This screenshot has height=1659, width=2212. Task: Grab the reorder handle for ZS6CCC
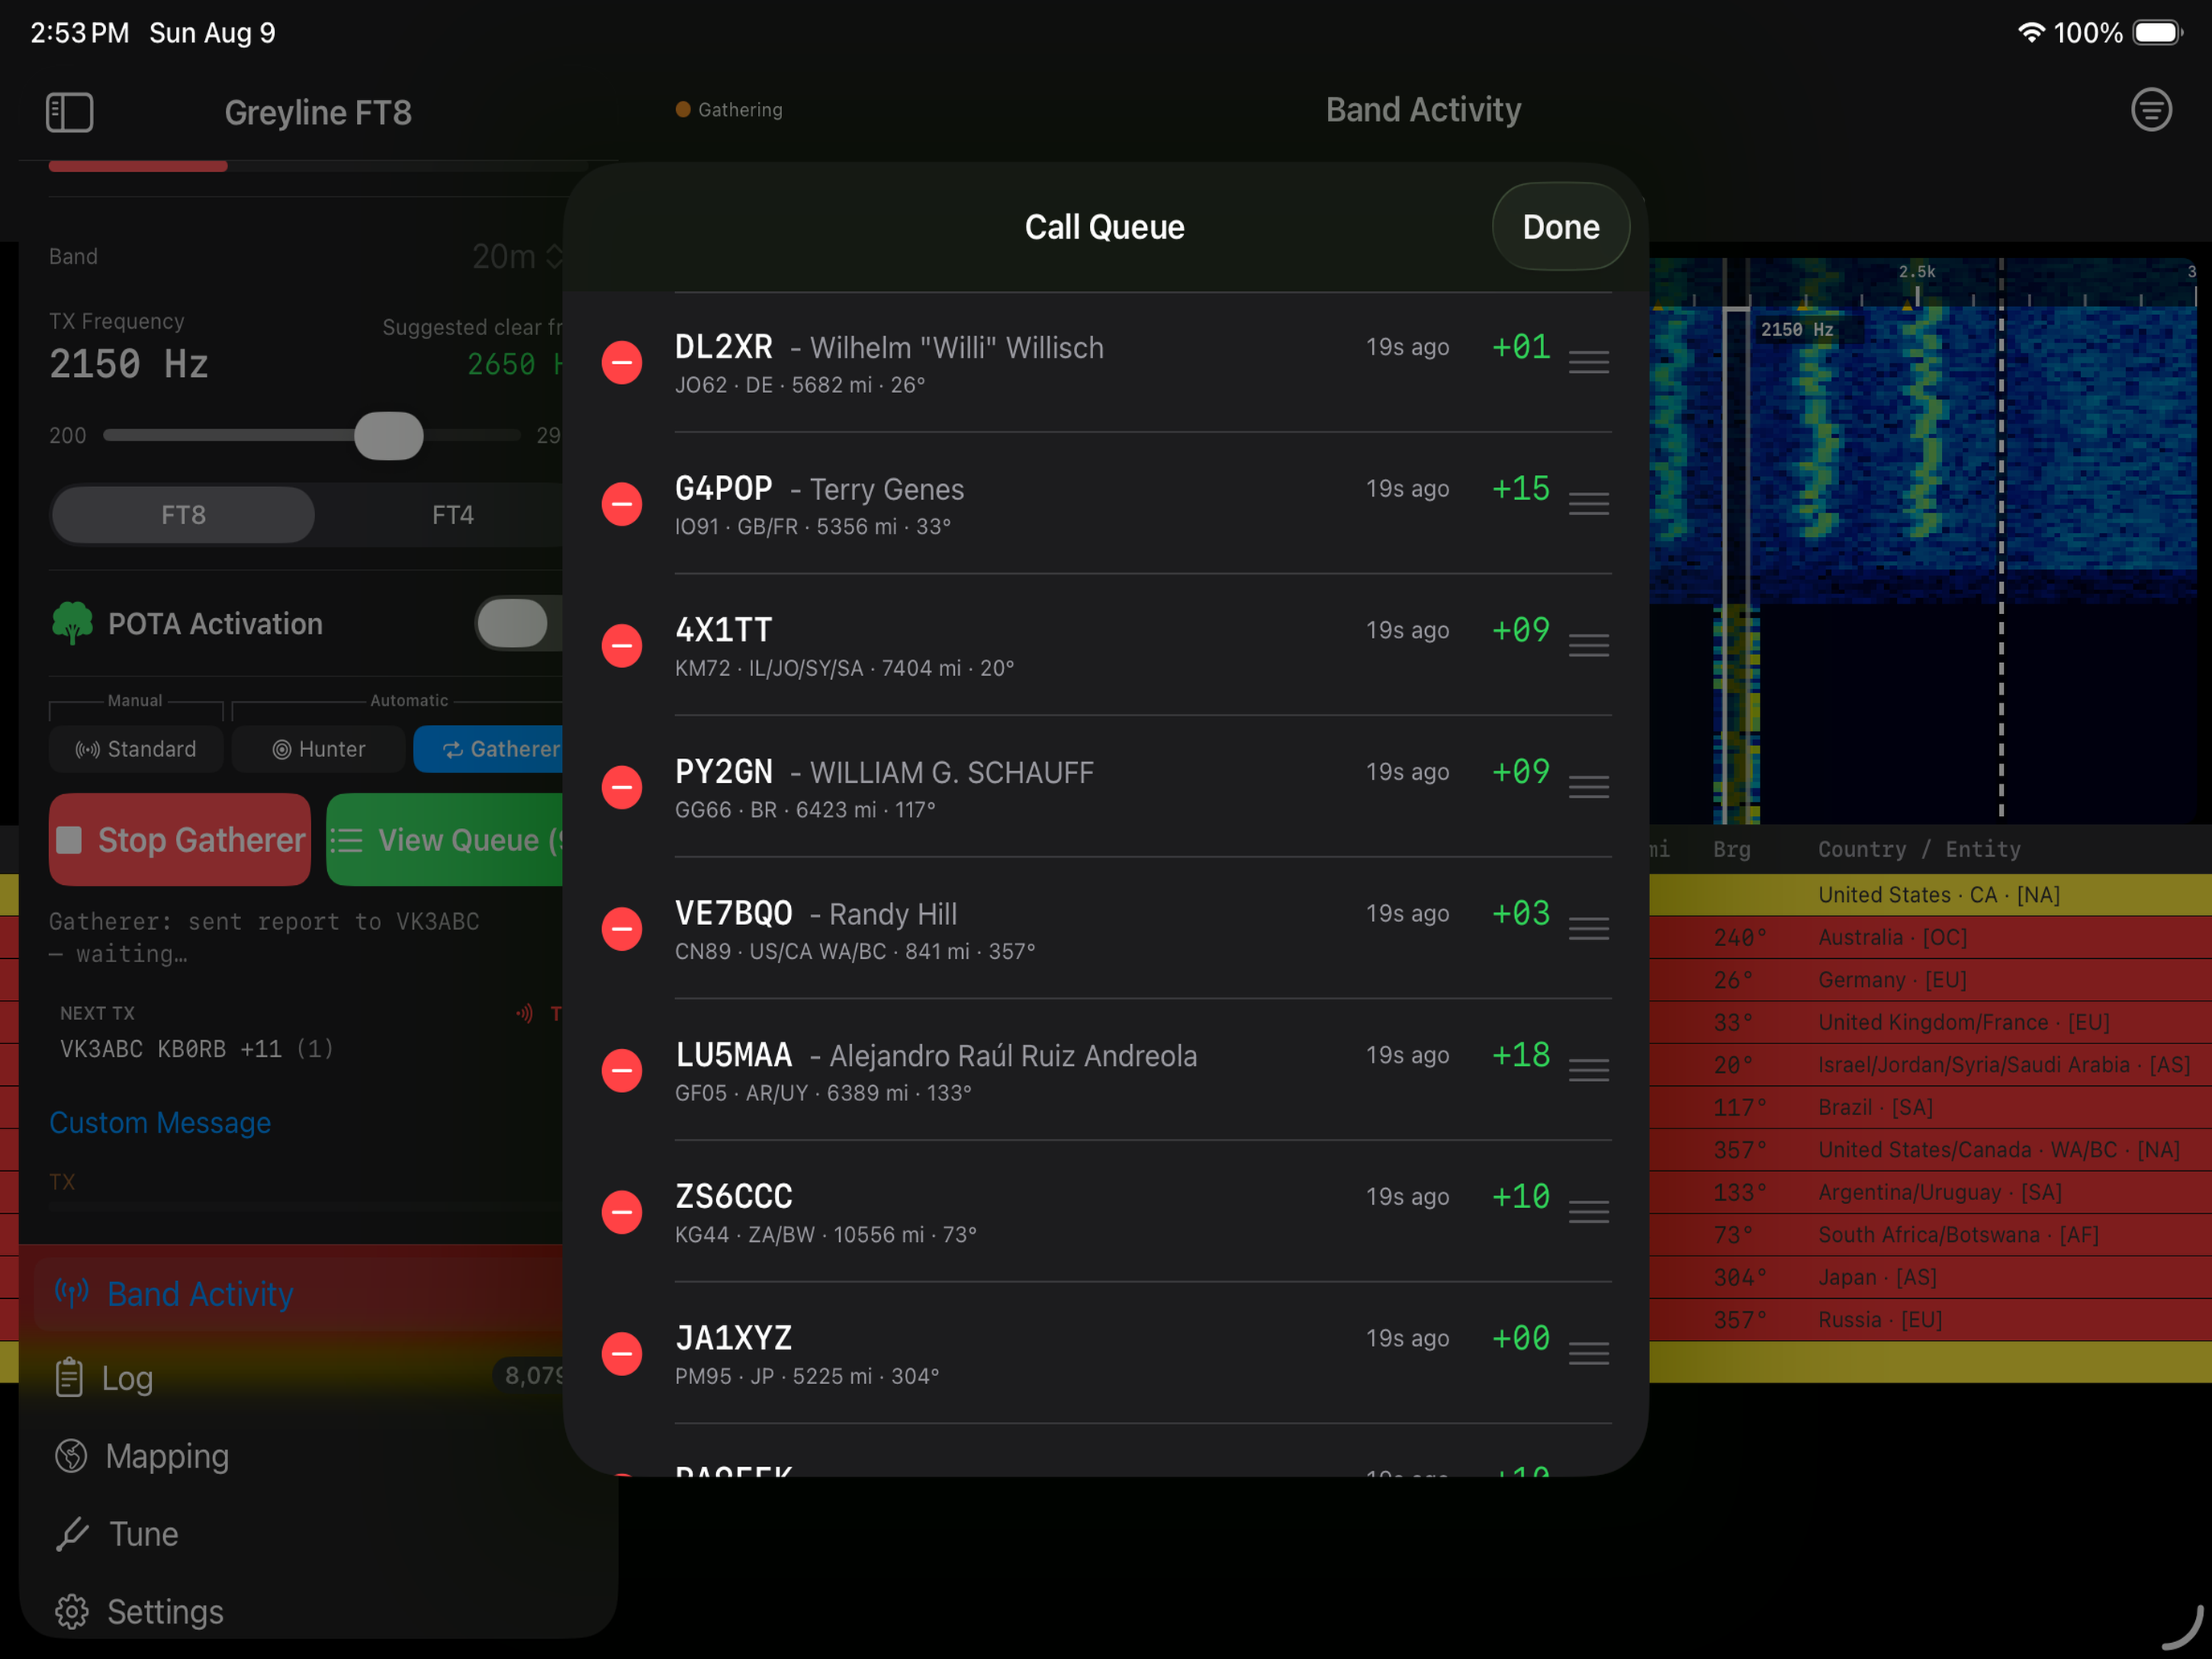click(x=1588, y=1212)
